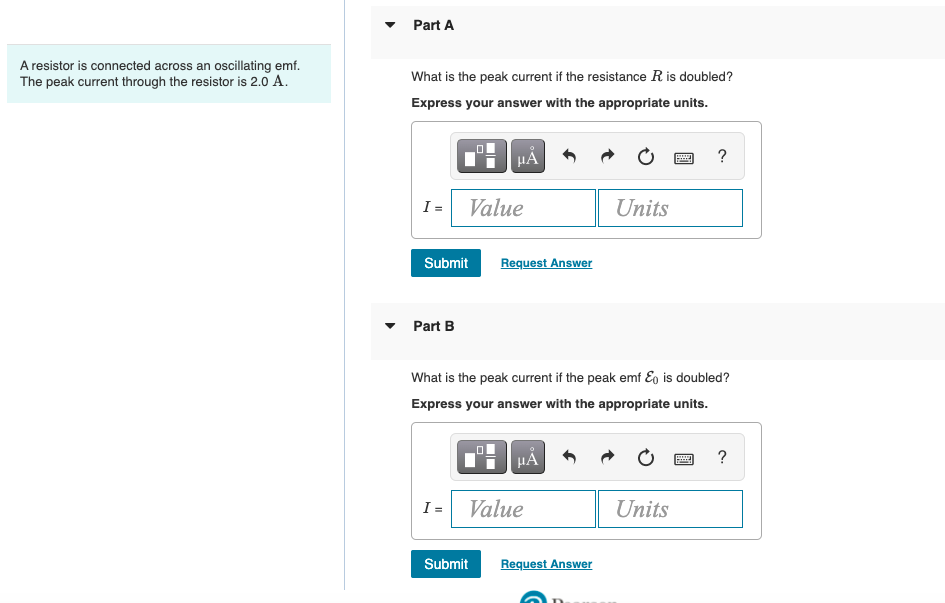The width and height of the screenshot is (945, 603).
Task: Click redo arrow in Part A toolbar
Action: [608, 157]
